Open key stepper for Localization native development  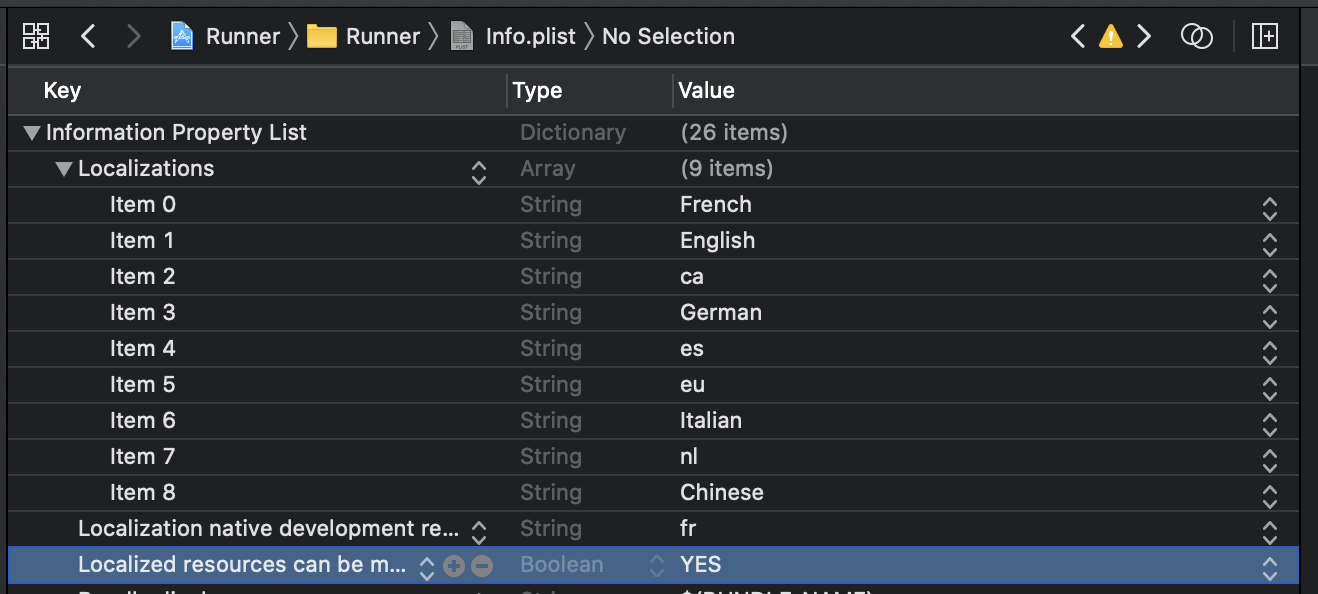(479, 532)
